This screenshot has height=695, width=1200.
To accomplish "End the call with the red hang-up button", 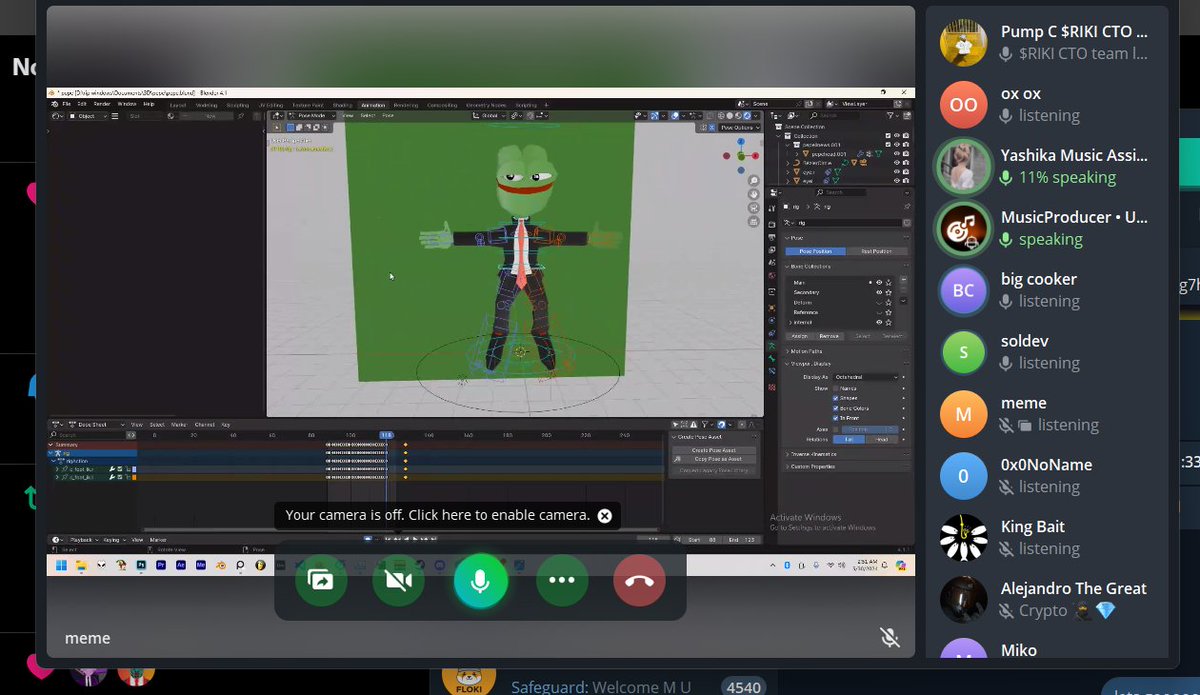I will point(640,580).
